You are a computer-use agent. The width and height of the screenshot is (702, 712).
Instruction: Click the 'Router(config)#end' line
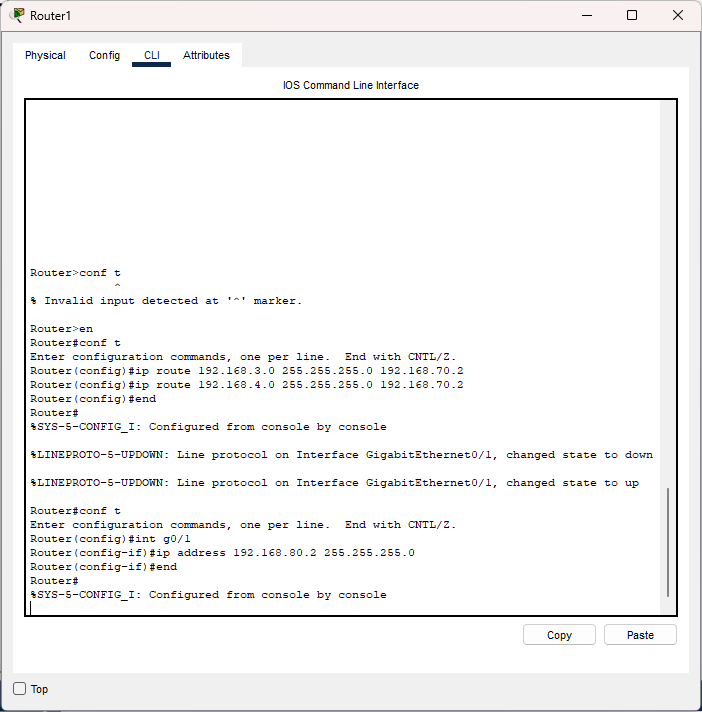pyautogui.click(x=93, y=399)
